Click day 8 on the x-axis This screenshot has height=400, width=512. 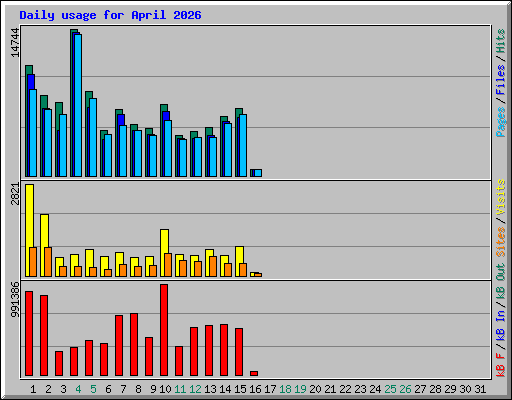(x=138, y=389)
